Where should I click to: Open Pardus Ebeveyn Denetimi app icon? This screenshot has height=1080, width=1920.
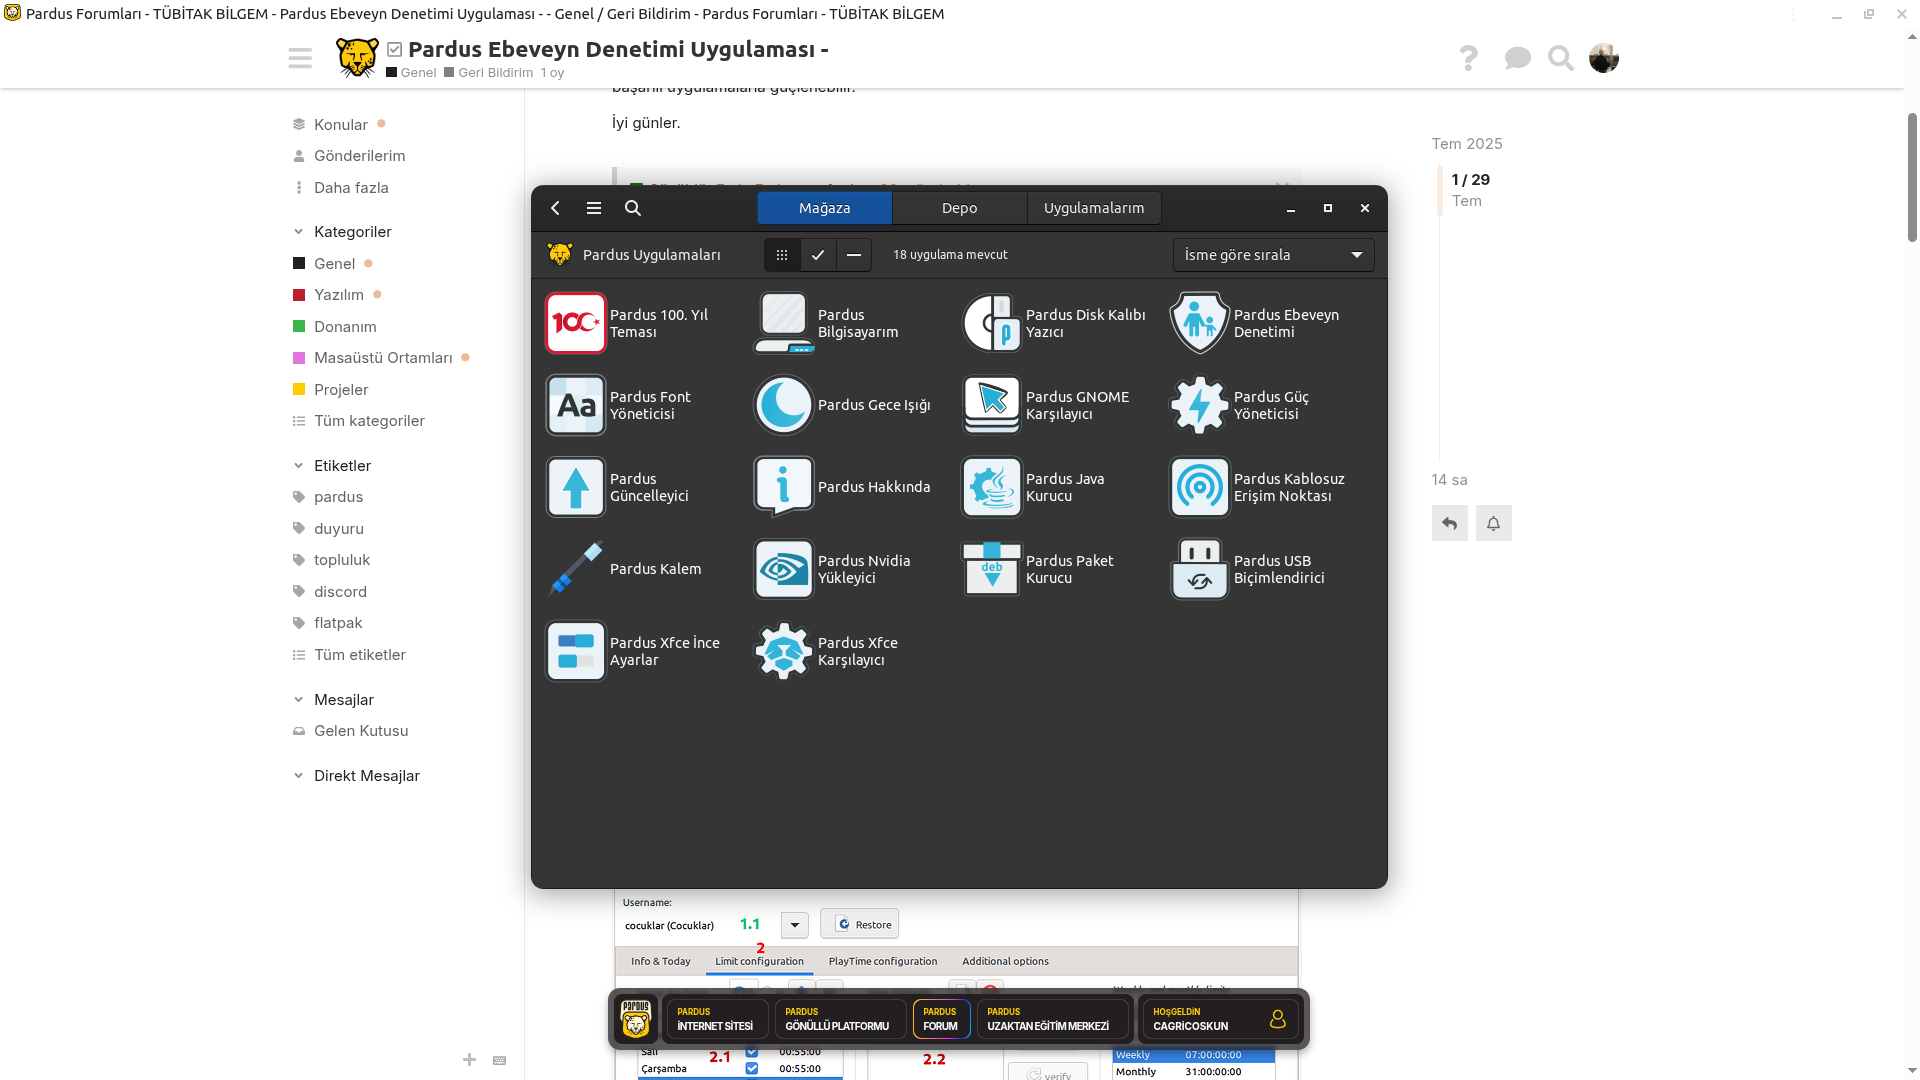[x=1199, y=323]
